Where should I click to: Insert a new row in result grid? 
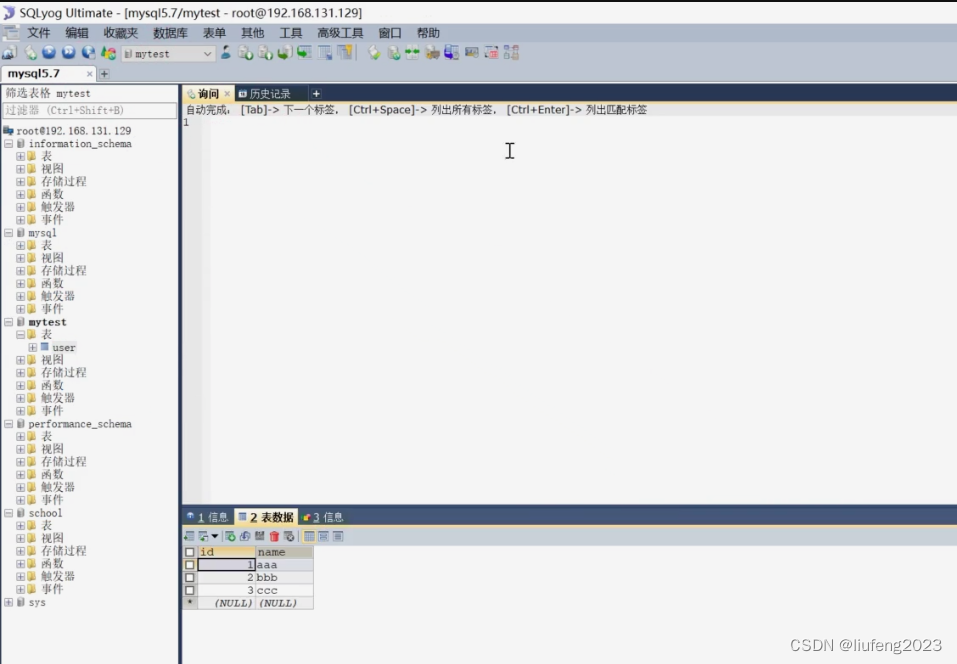pyautogui.click(x=189, y=536)
